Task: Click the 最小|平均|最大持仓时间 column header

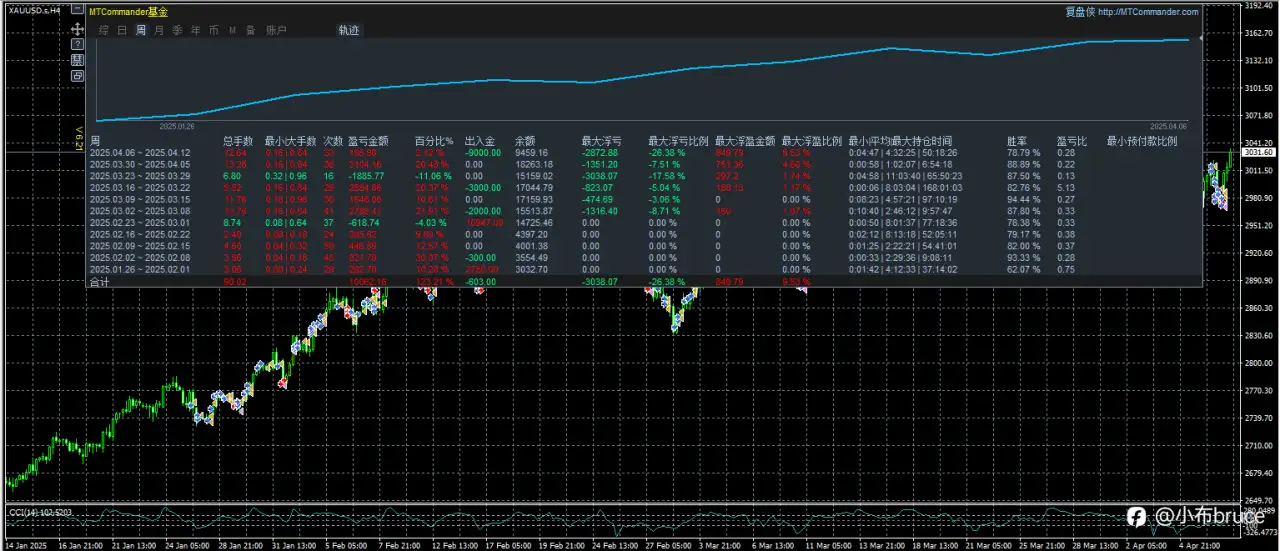Action: pos(900,141)
